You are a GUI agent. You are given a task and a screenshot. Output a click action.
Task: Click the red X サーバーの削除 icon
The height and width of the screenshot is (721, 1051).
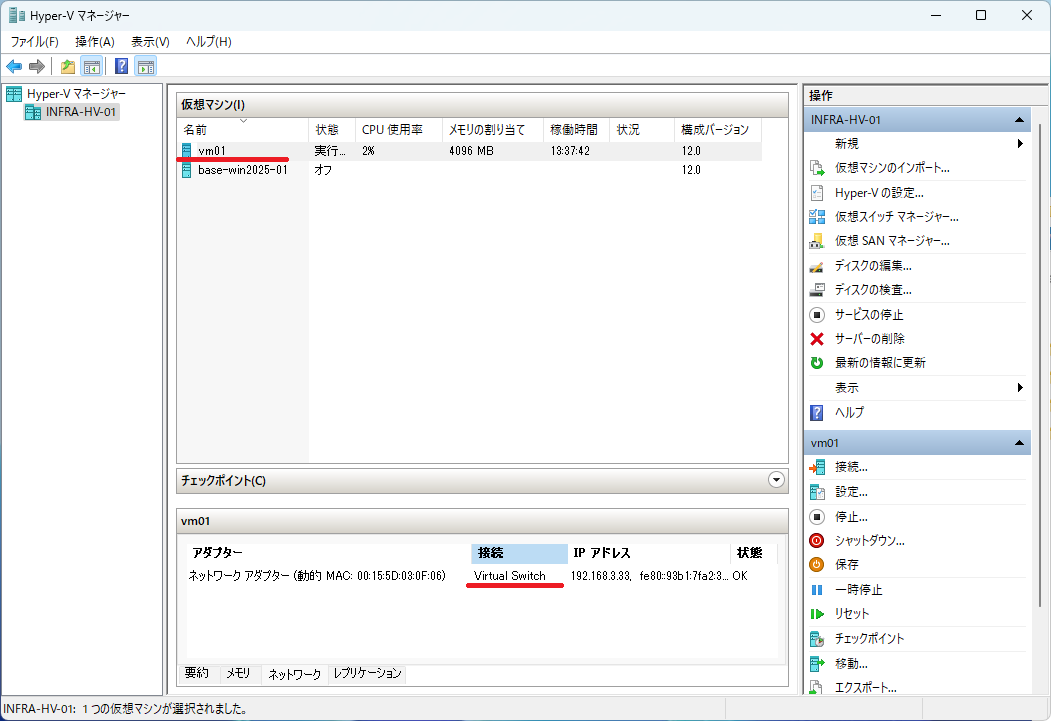click(x=816, y=339)
